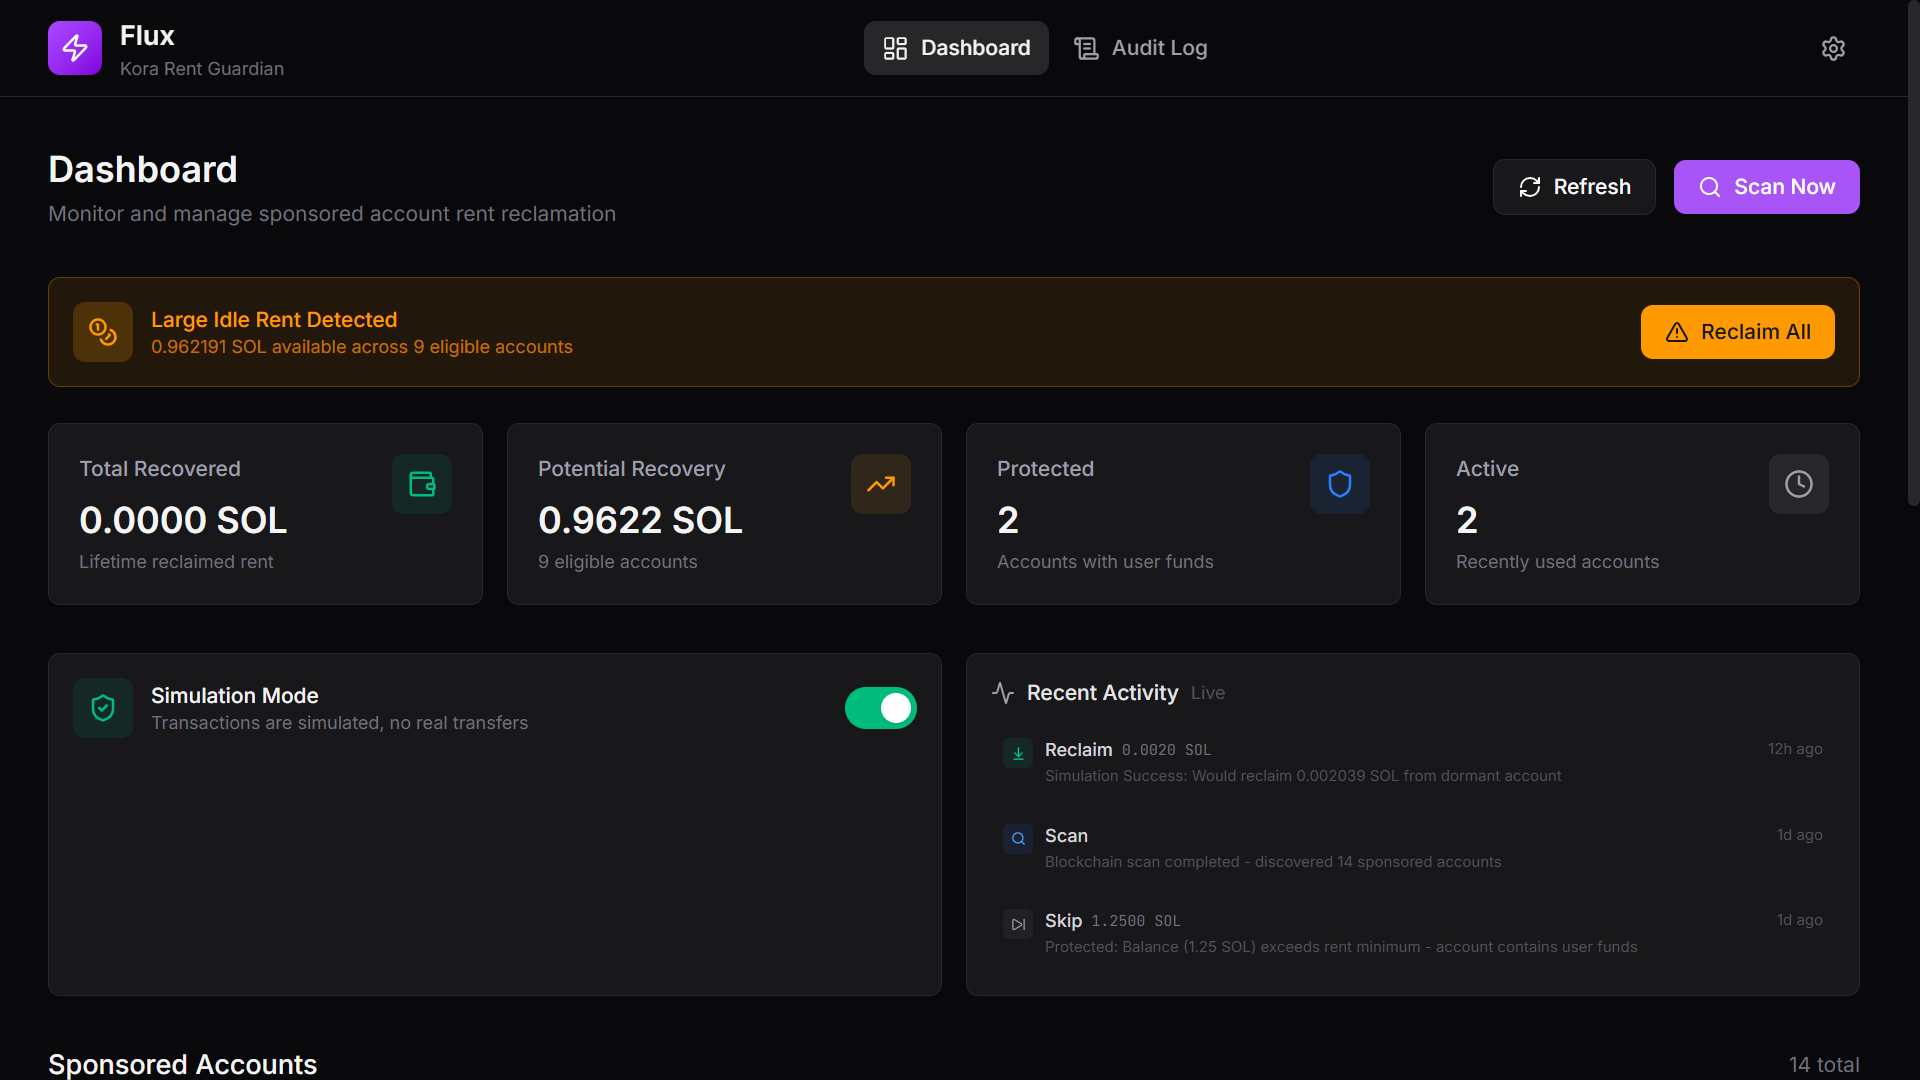Image resolution: width=1920 pixels, height=1080 pixels.
Task: Open settings via the gear icon
Action: tap(1832, 48)
